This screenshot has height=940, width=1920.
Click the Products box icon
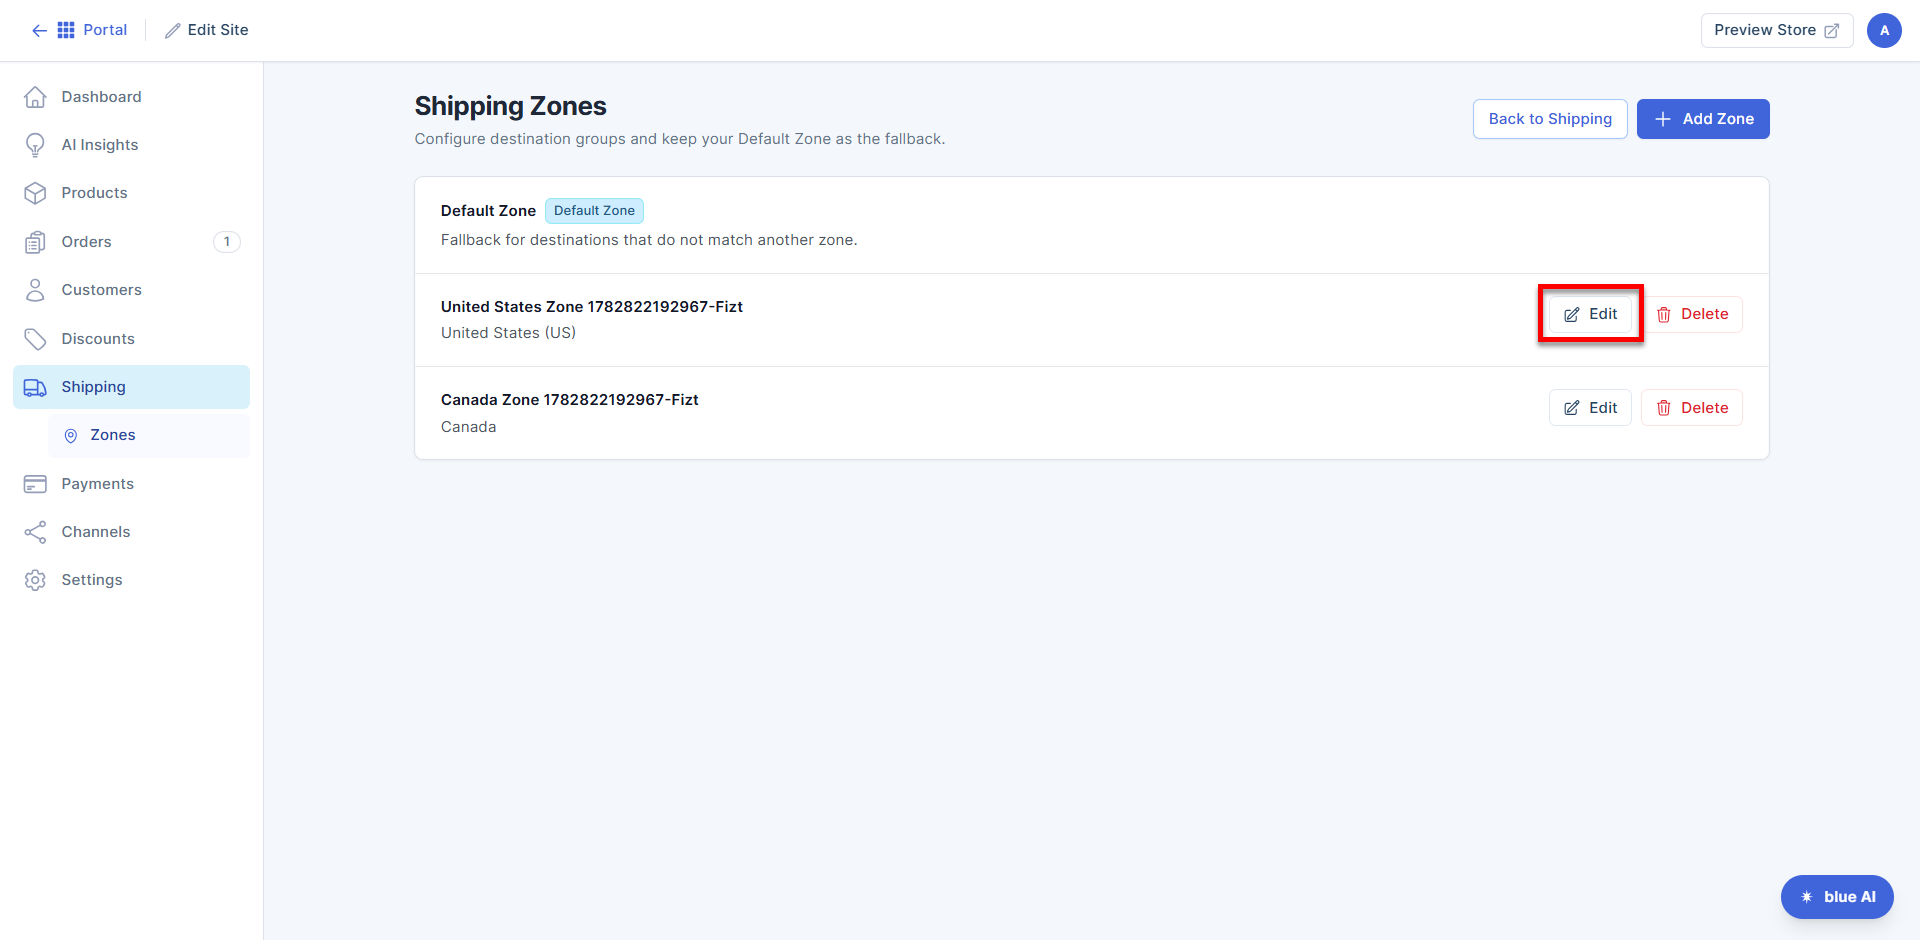(x=35, y=193)
